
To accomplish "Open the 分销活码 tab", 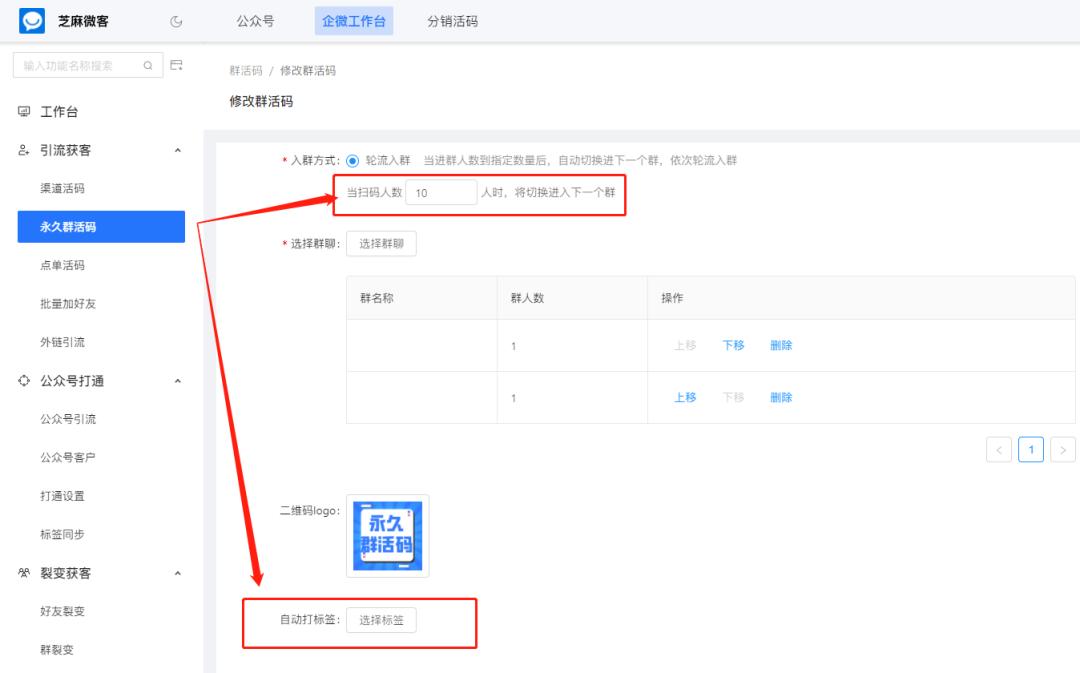I will 456,20.
